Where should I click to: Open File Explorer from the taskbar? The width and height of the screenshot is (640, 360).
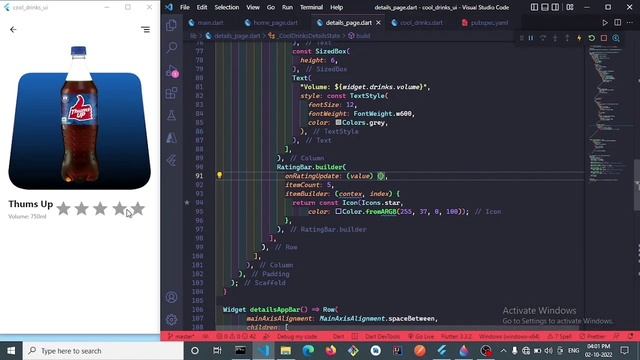[285, 351]
